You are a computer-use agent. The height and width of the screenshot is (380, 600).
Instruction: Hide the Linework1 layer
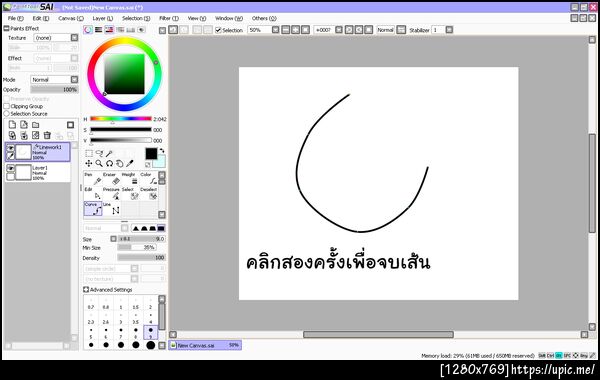[10, 148]
